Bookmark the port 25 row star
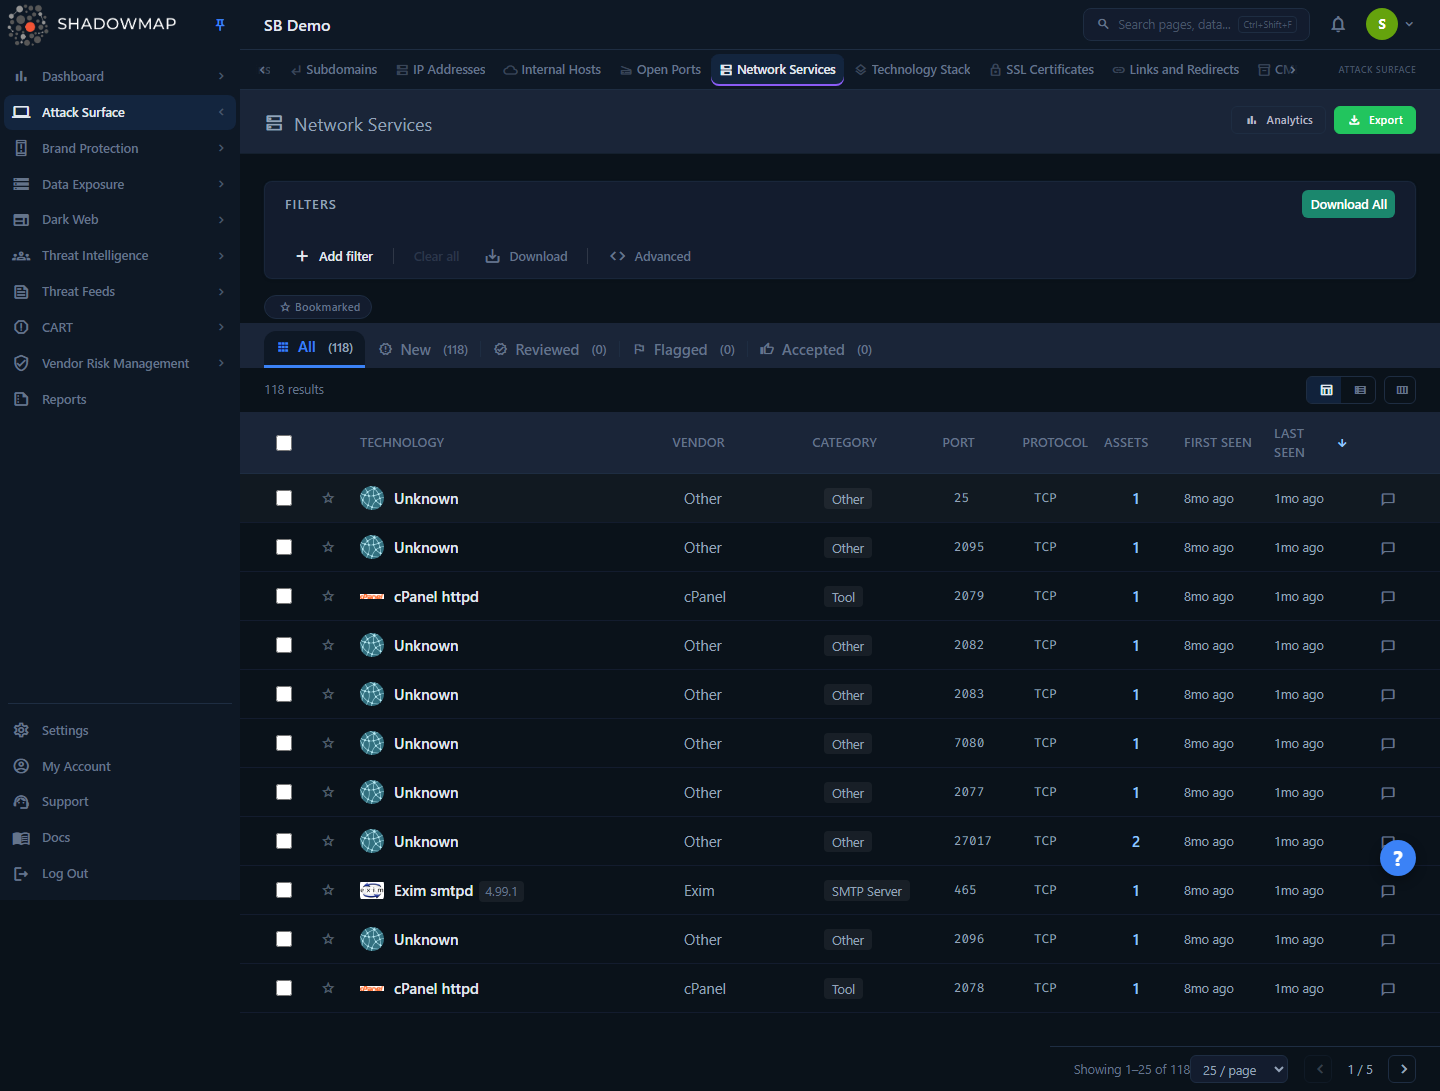This screenshot has height=1091, width=1440. [328, 498]
